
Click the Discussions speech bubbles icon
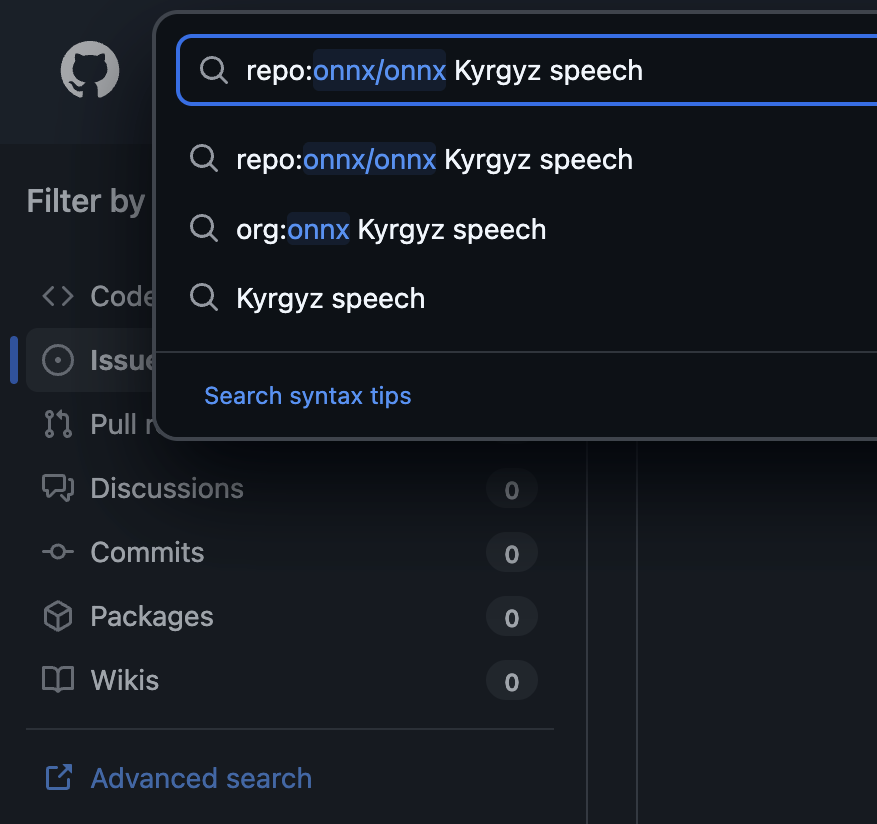[x=58, y=488]
